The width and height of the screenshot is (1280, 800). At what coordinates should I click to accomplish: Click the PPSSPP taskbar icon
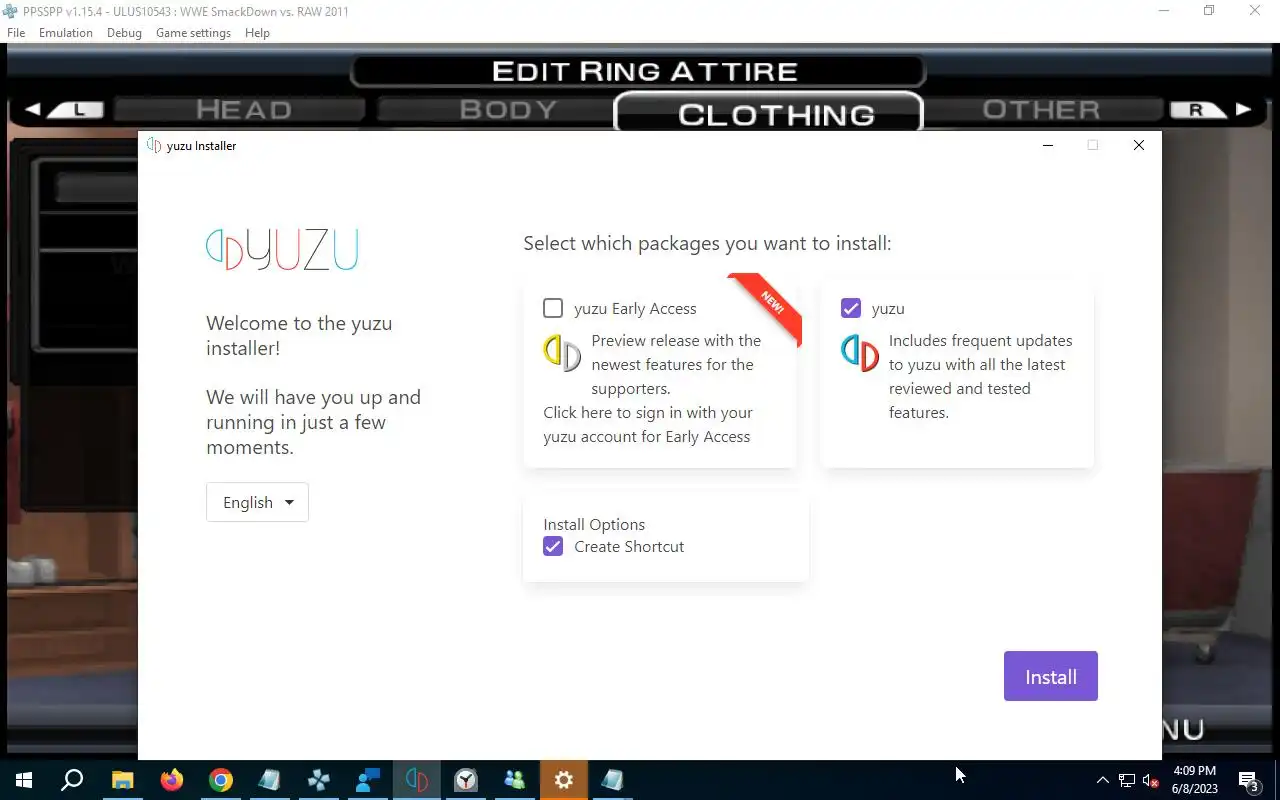point(319,780)
